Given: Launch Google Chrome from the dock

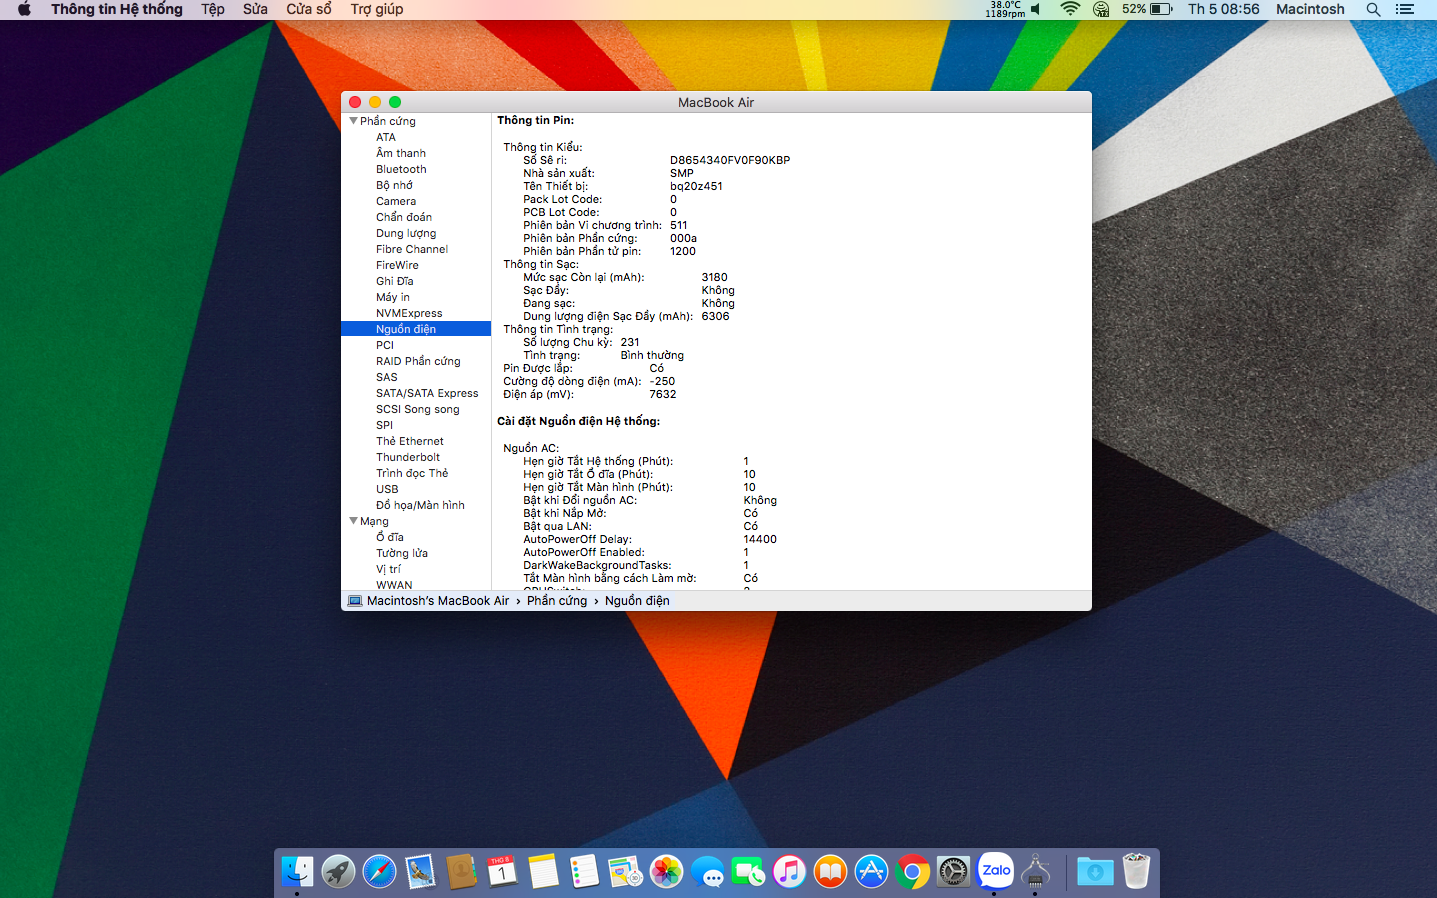Looking at the screenshot, I should pos(912,872).
